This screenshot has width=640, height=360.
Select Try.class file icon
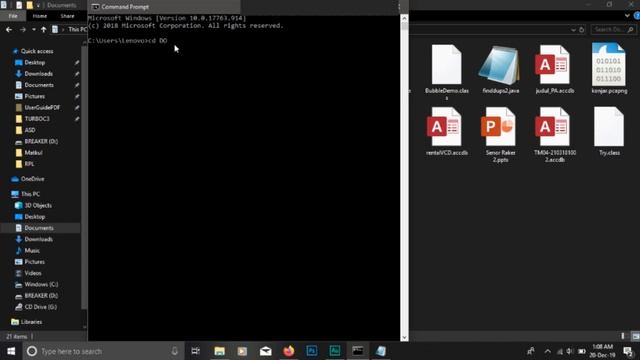[609, 127]
